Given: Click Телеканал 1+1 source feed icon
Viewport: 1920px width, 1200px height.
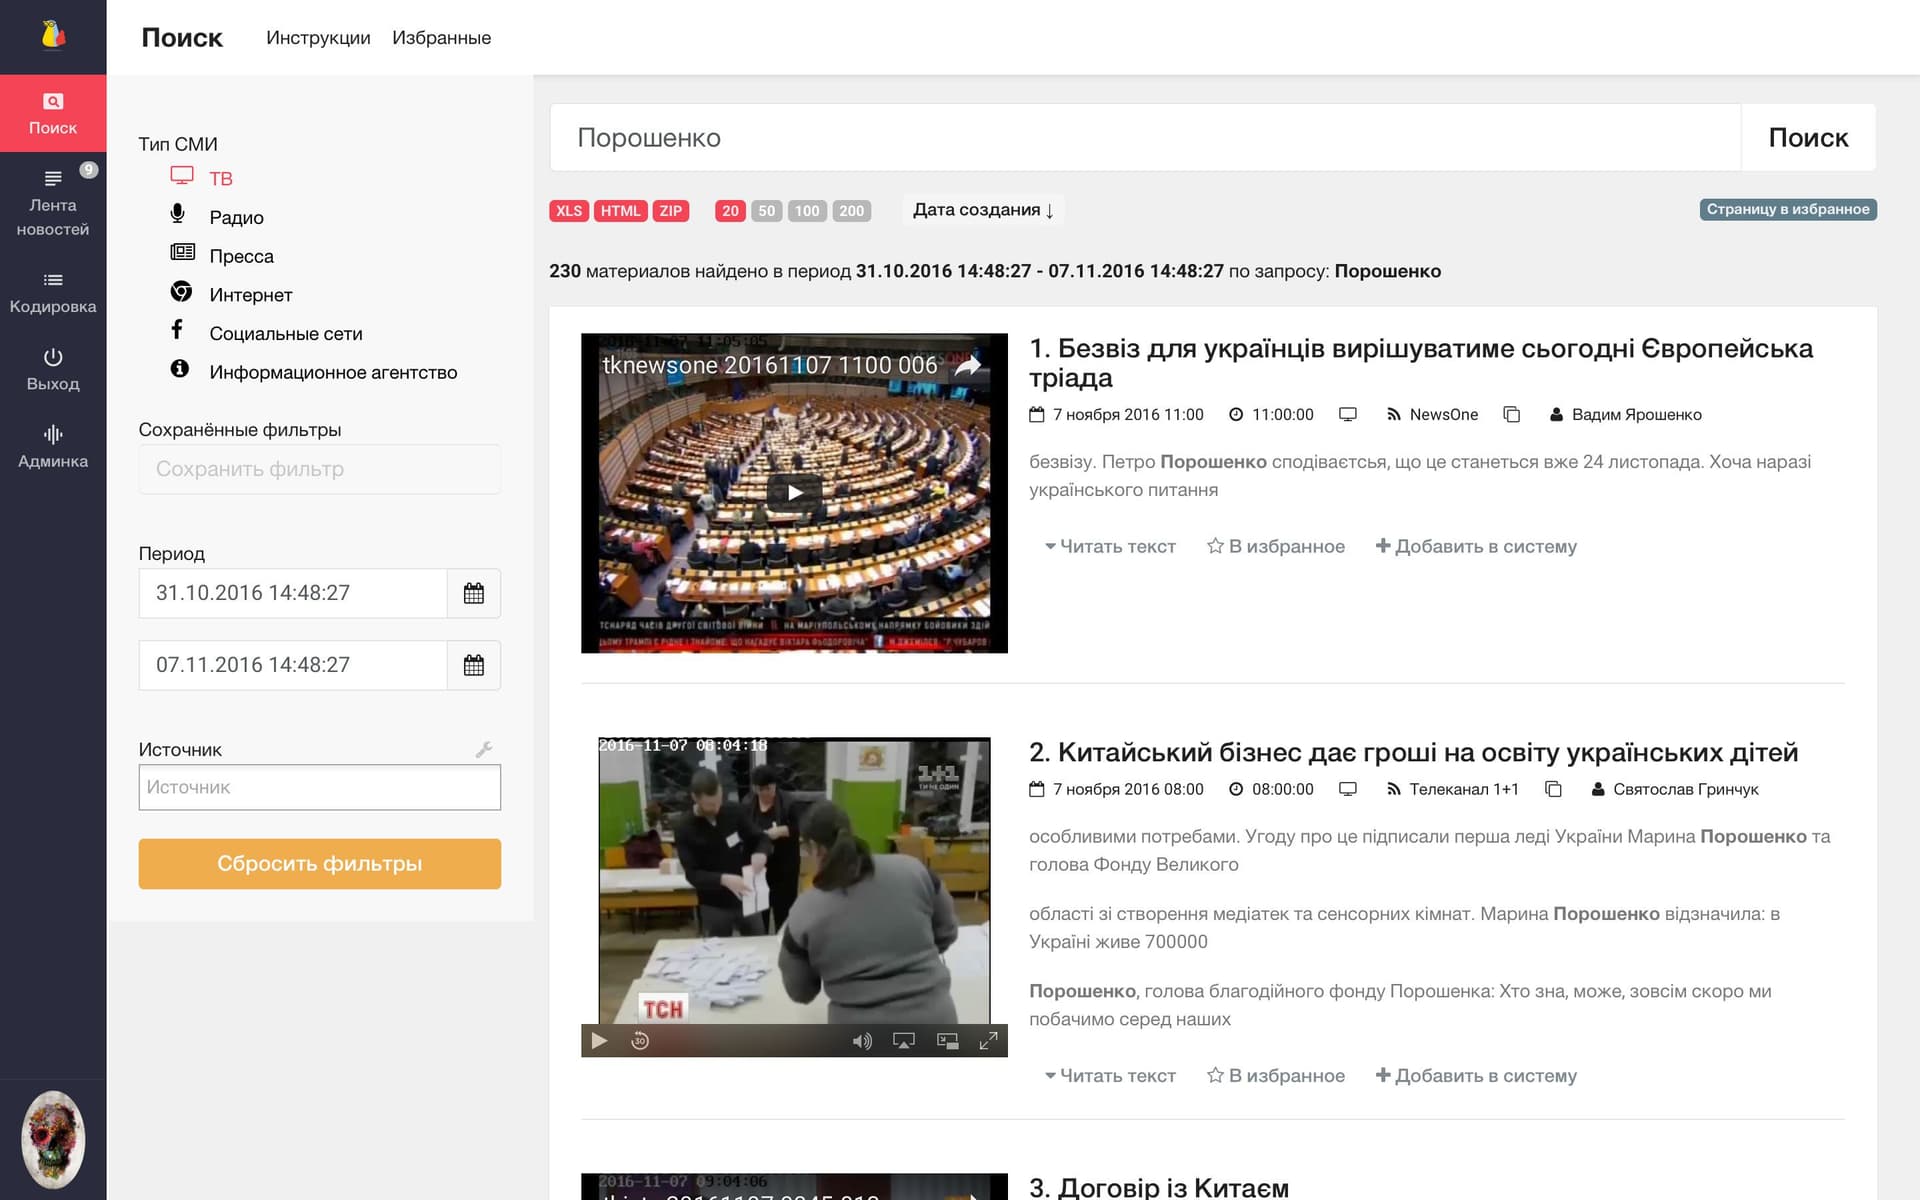Looking at the screenshot, I should tap(1393, 789).
